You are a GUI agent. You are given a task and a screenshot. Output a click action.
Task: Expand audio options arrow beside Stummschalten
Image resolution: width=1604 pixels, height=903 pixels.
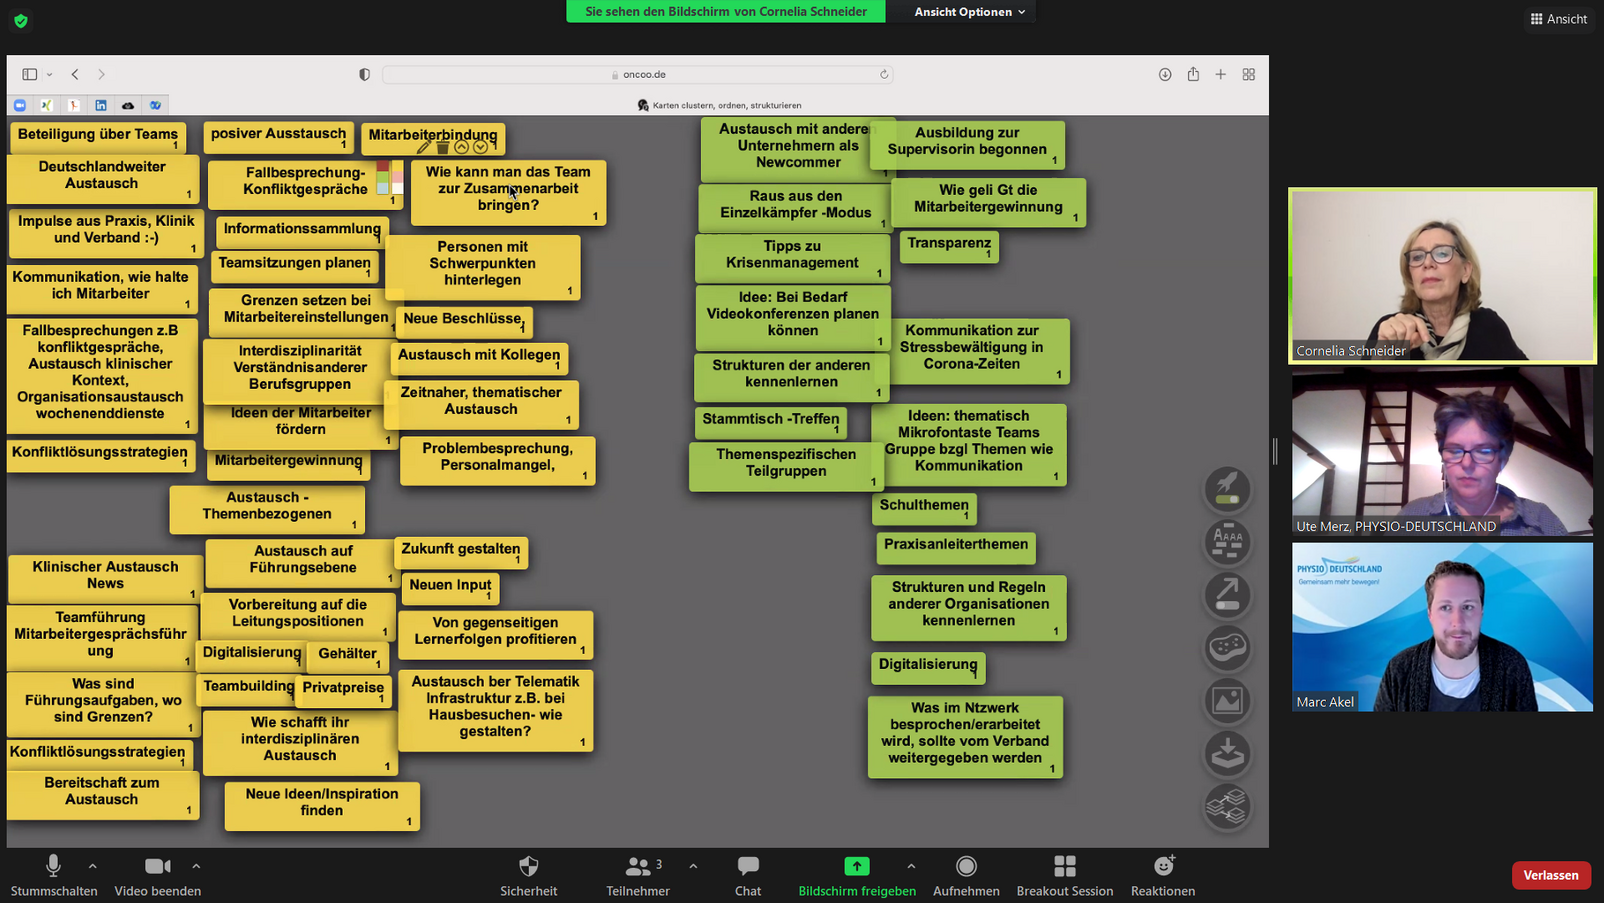93,866
